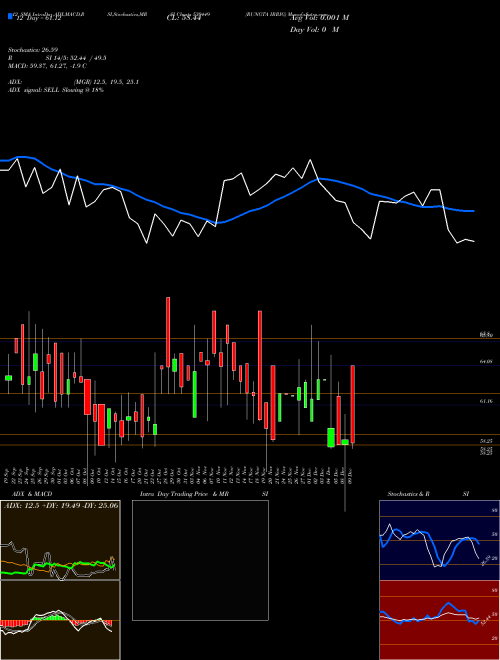Select 'ADX signal: SELL Slowing @ 18%' text
The image size is (500, 660).
[56, 90]
